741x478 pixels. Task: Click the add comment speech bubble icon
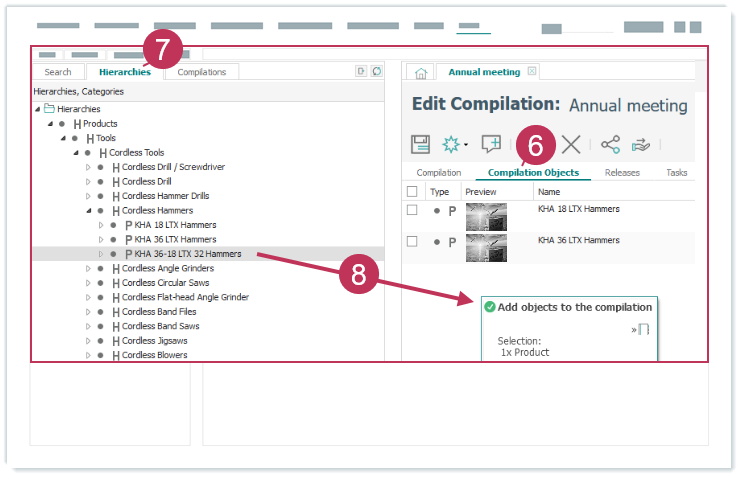click(x=491, y=144)
